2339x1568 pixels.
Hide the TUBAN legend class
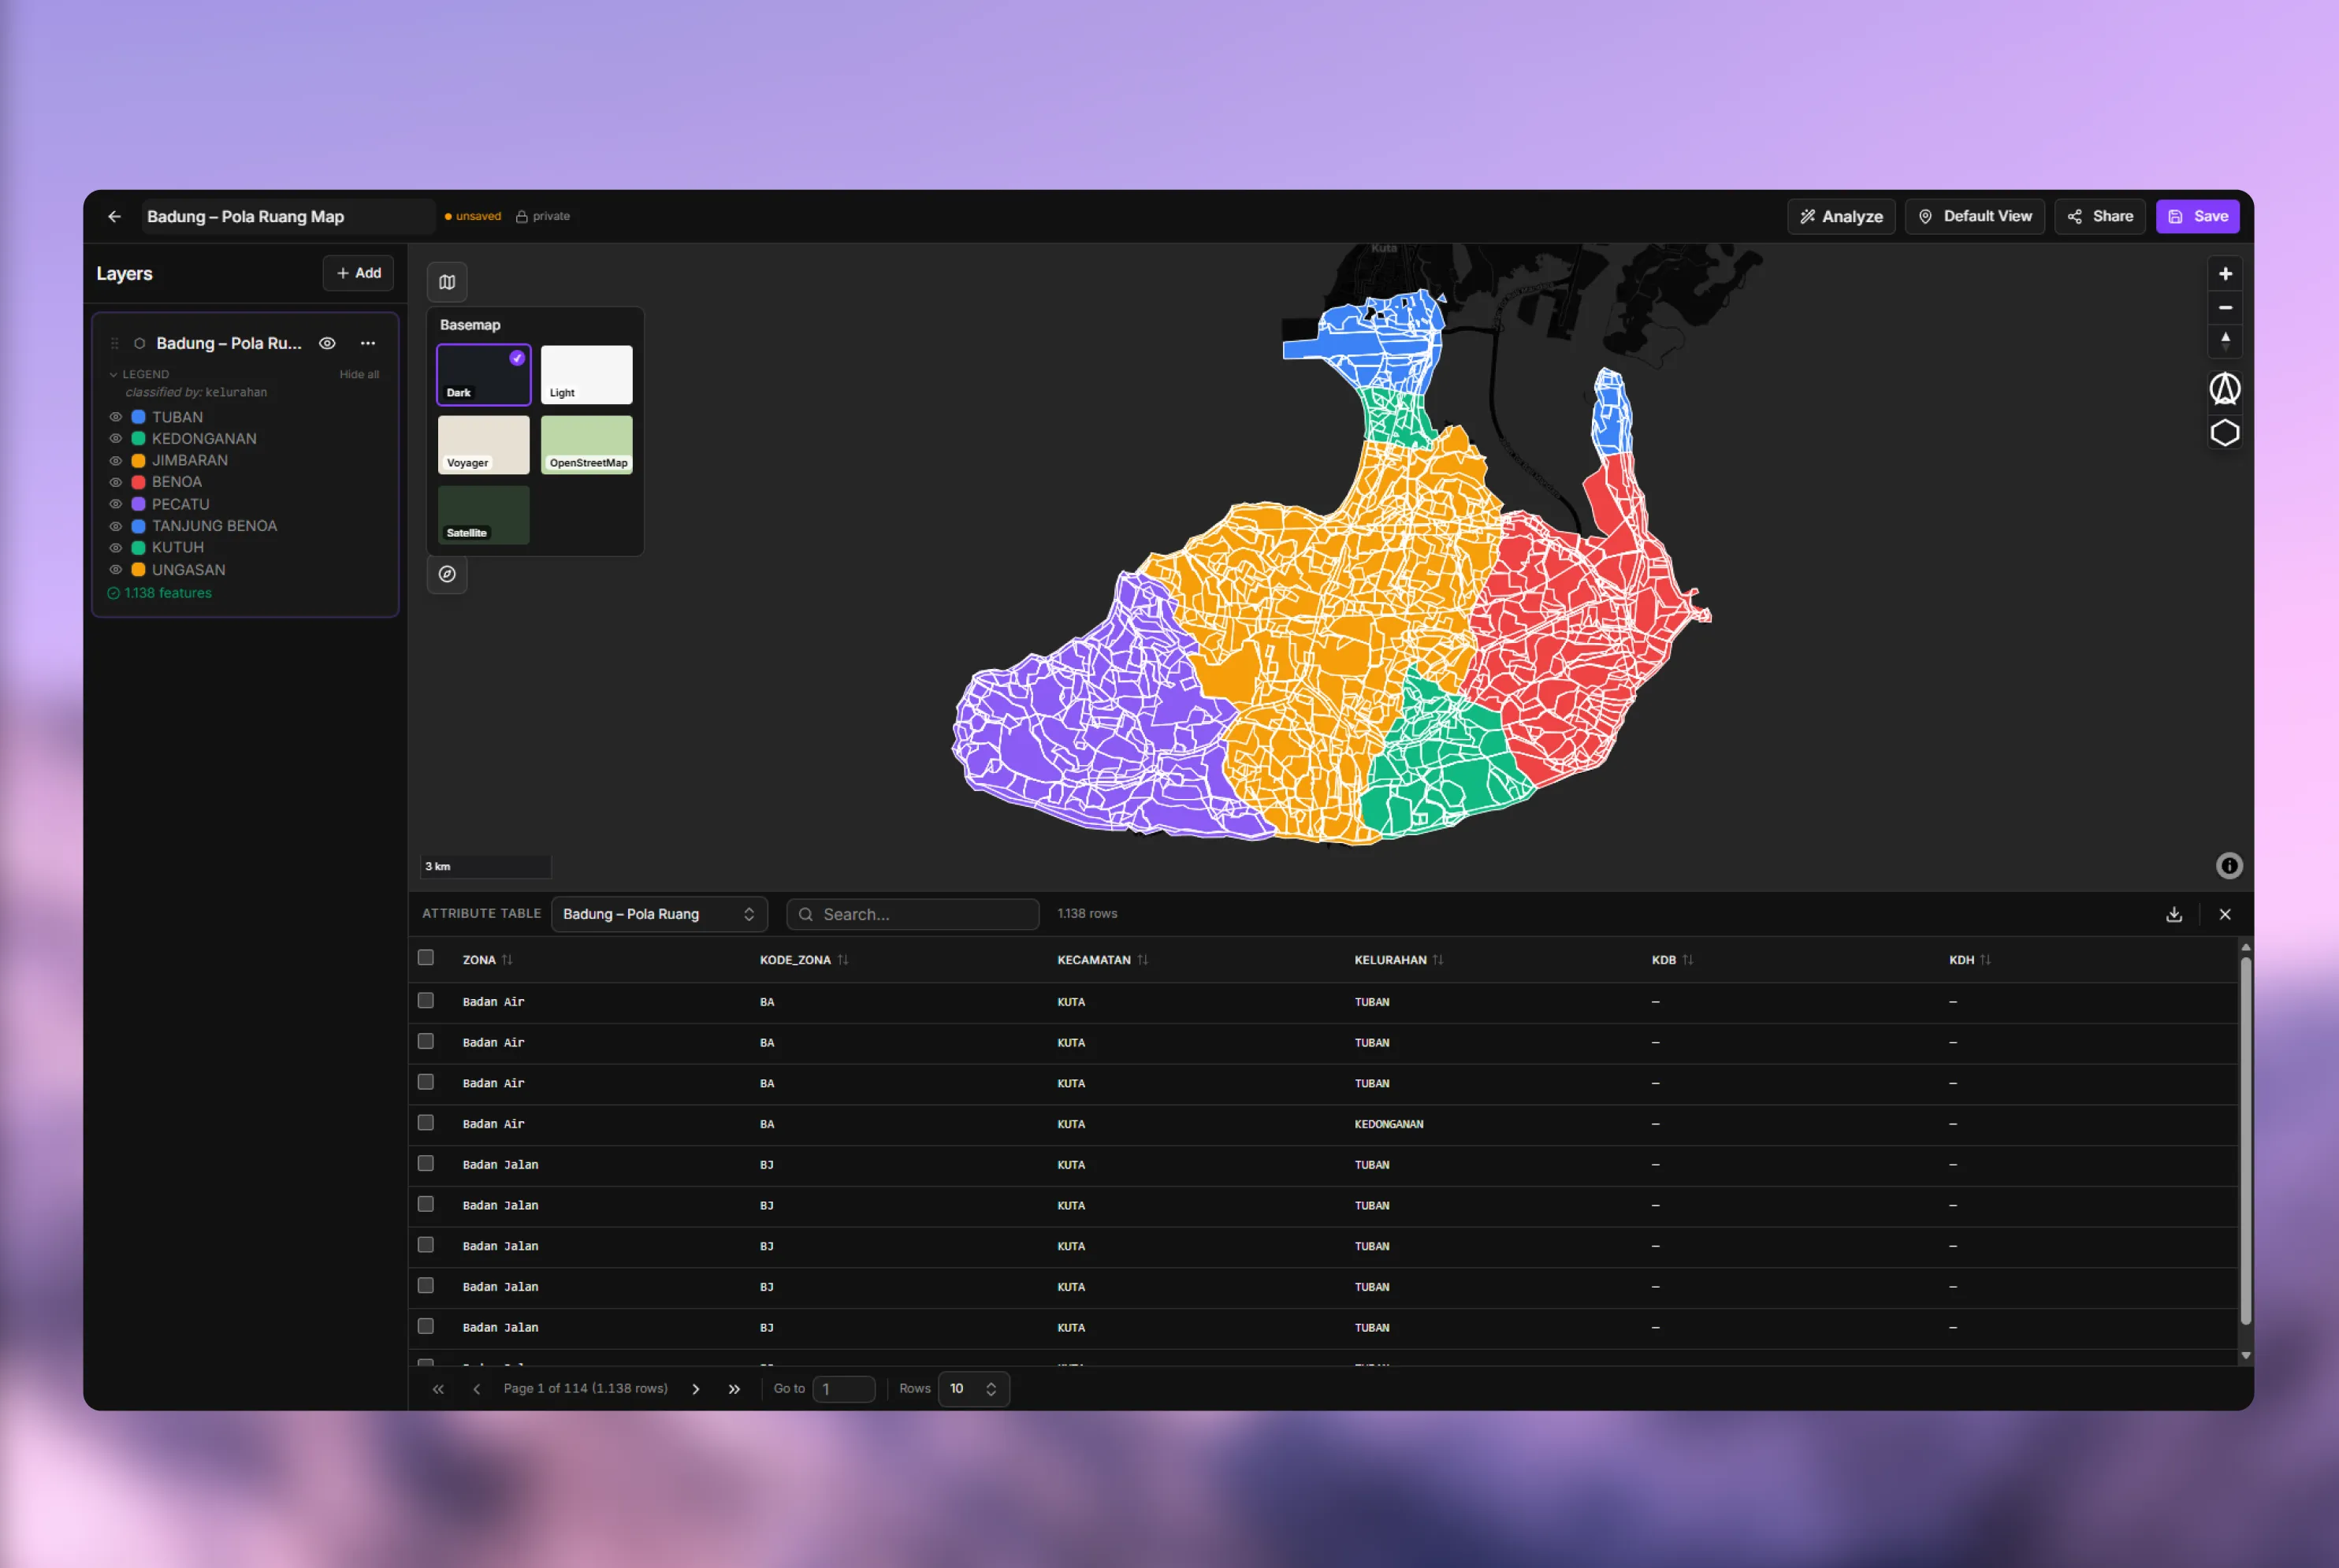pos(116,417)
